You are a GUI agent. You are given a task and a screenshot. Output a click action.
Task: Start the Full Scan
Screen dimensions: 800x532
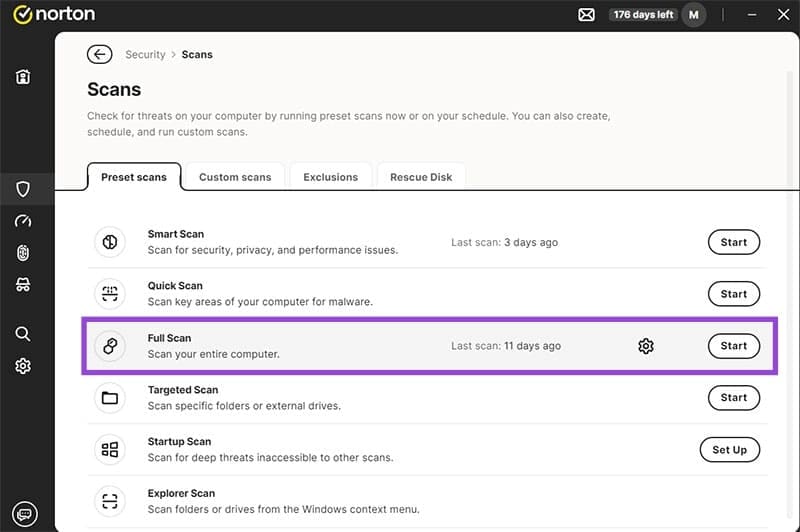(734, 346)
